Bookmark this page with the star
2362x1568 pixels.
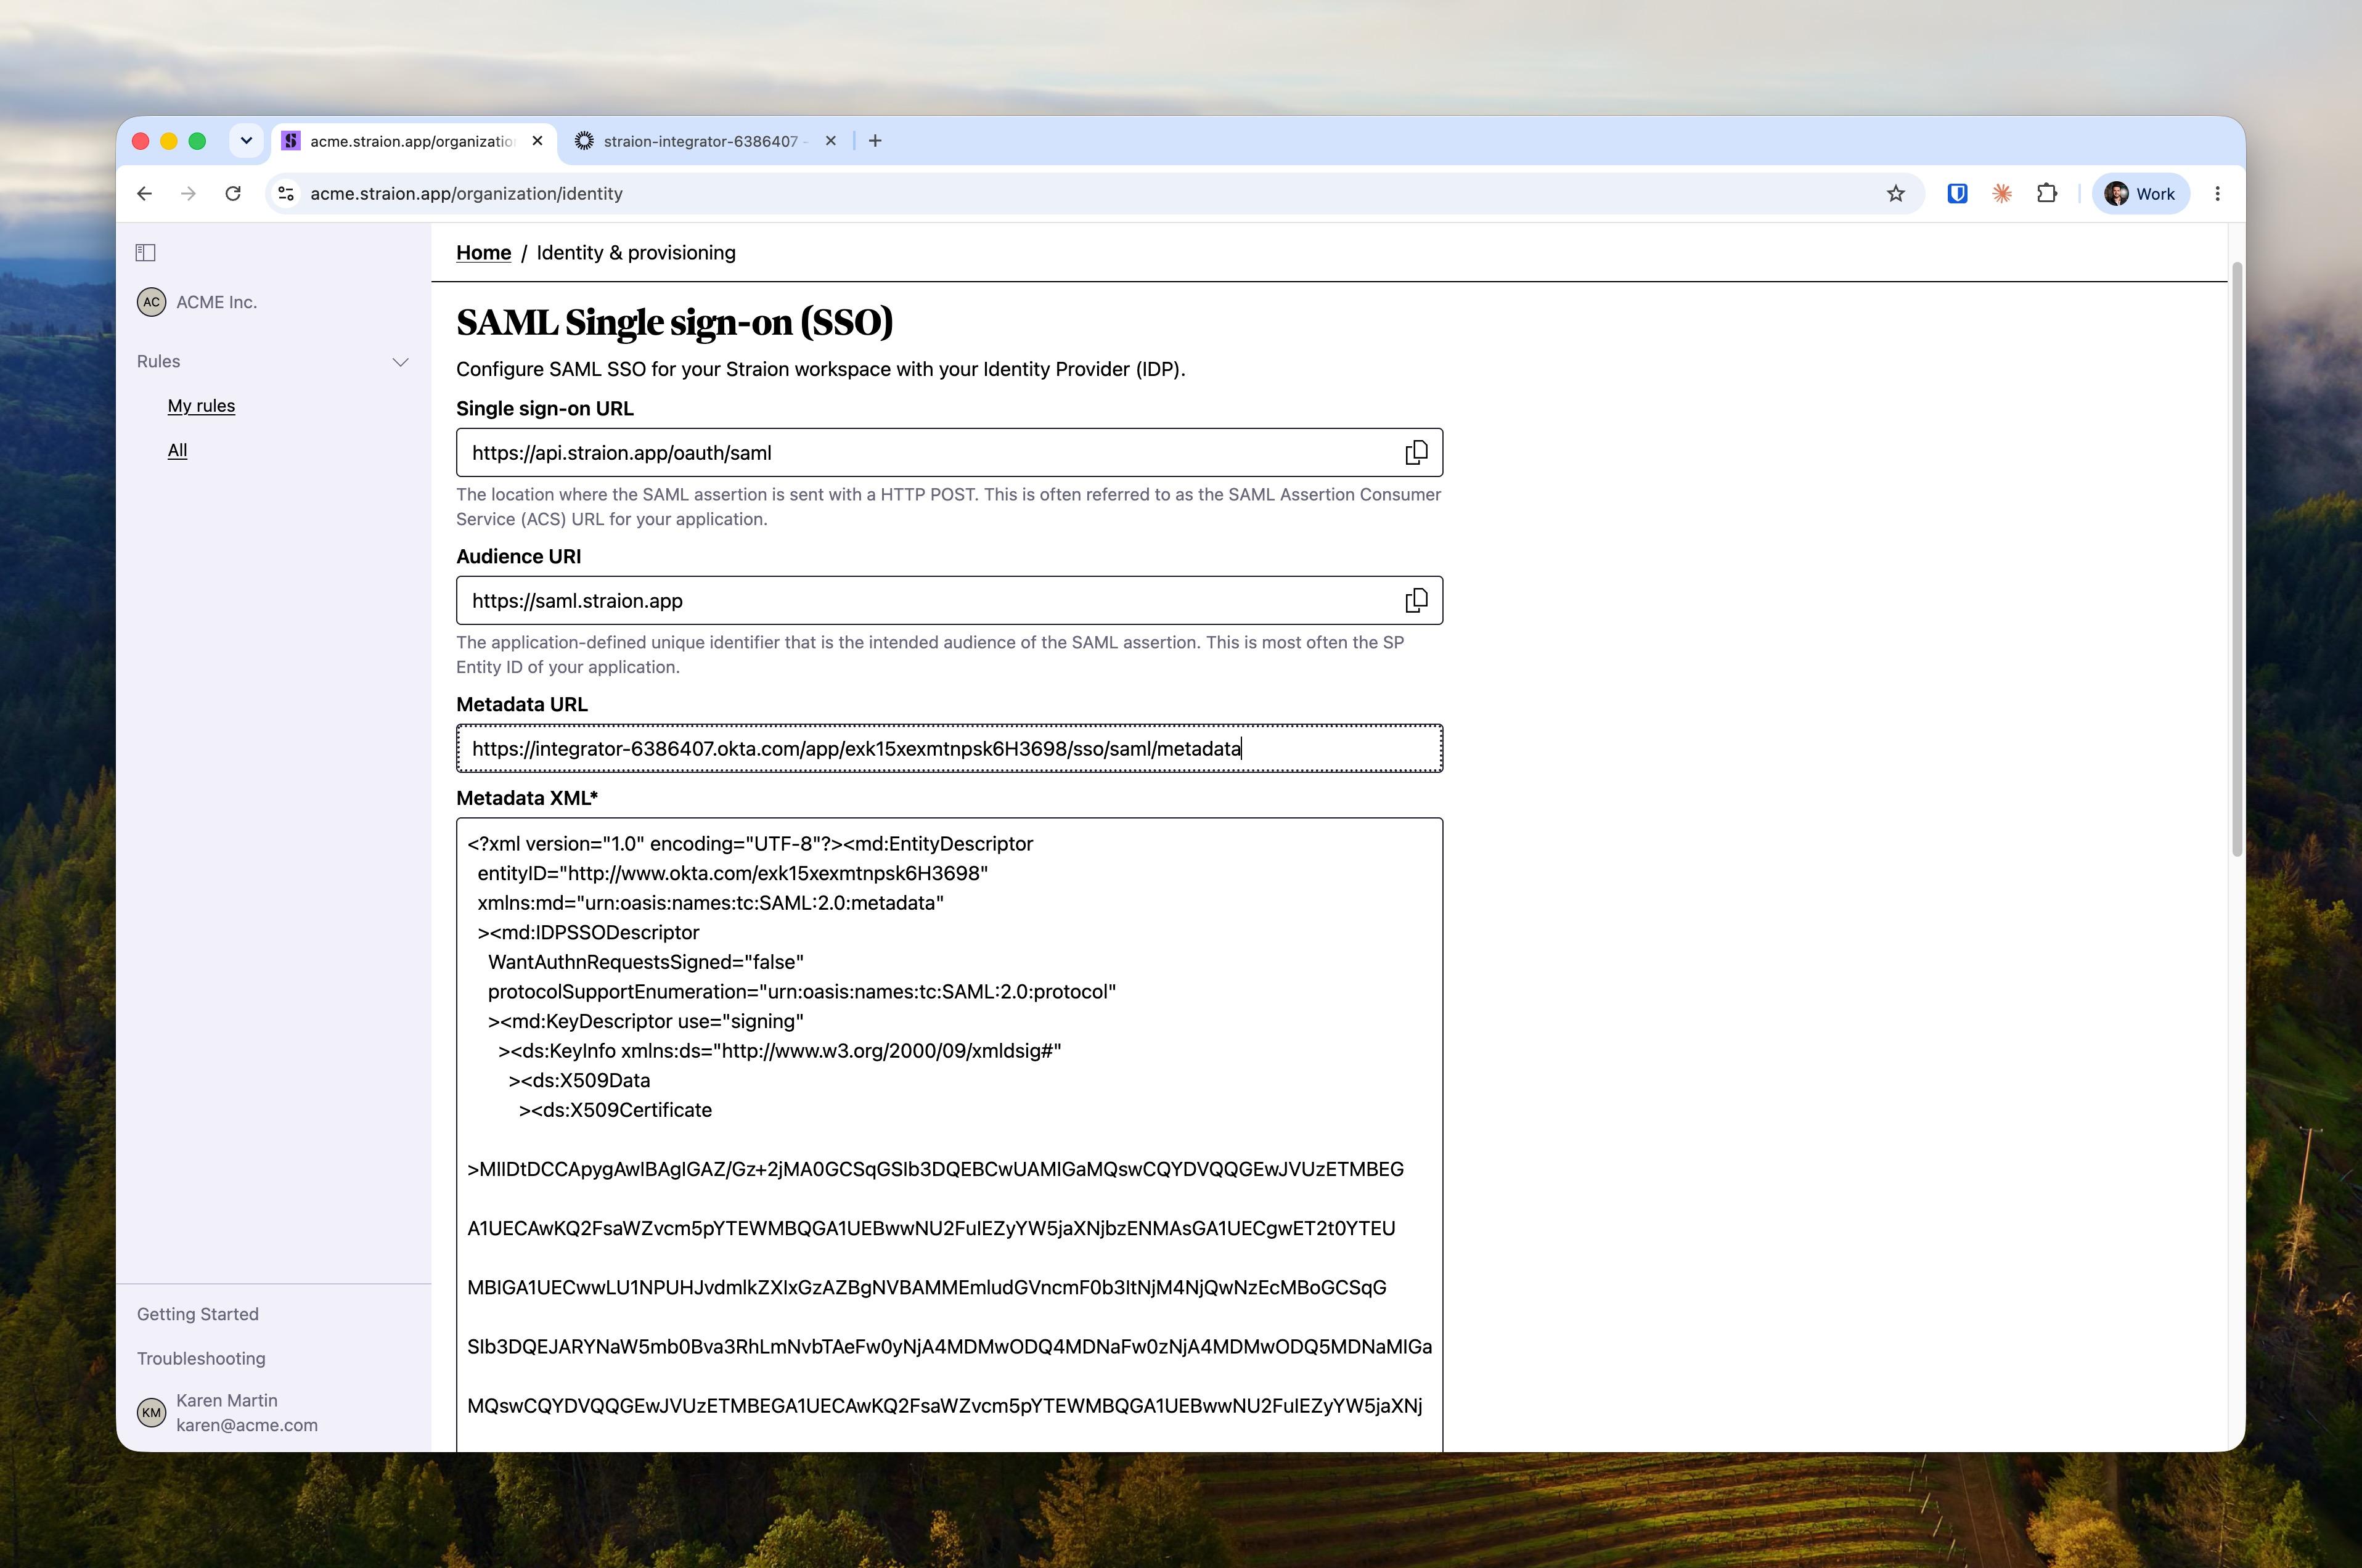[1895, 194]
